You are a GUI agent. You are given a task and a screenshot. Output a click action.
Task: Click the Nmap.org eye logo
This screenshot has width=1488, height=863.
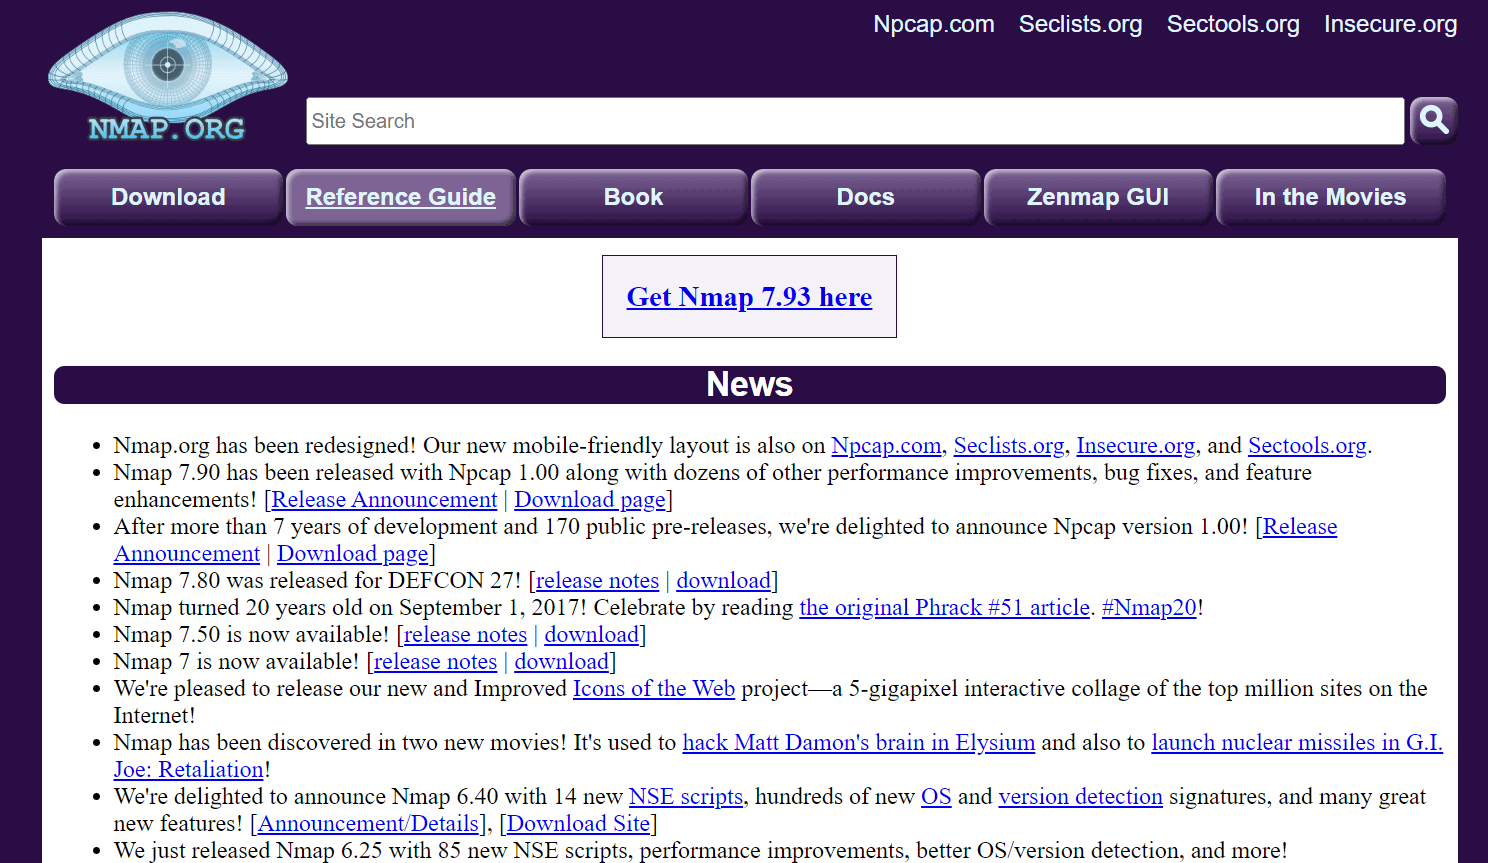pos(167,77)
